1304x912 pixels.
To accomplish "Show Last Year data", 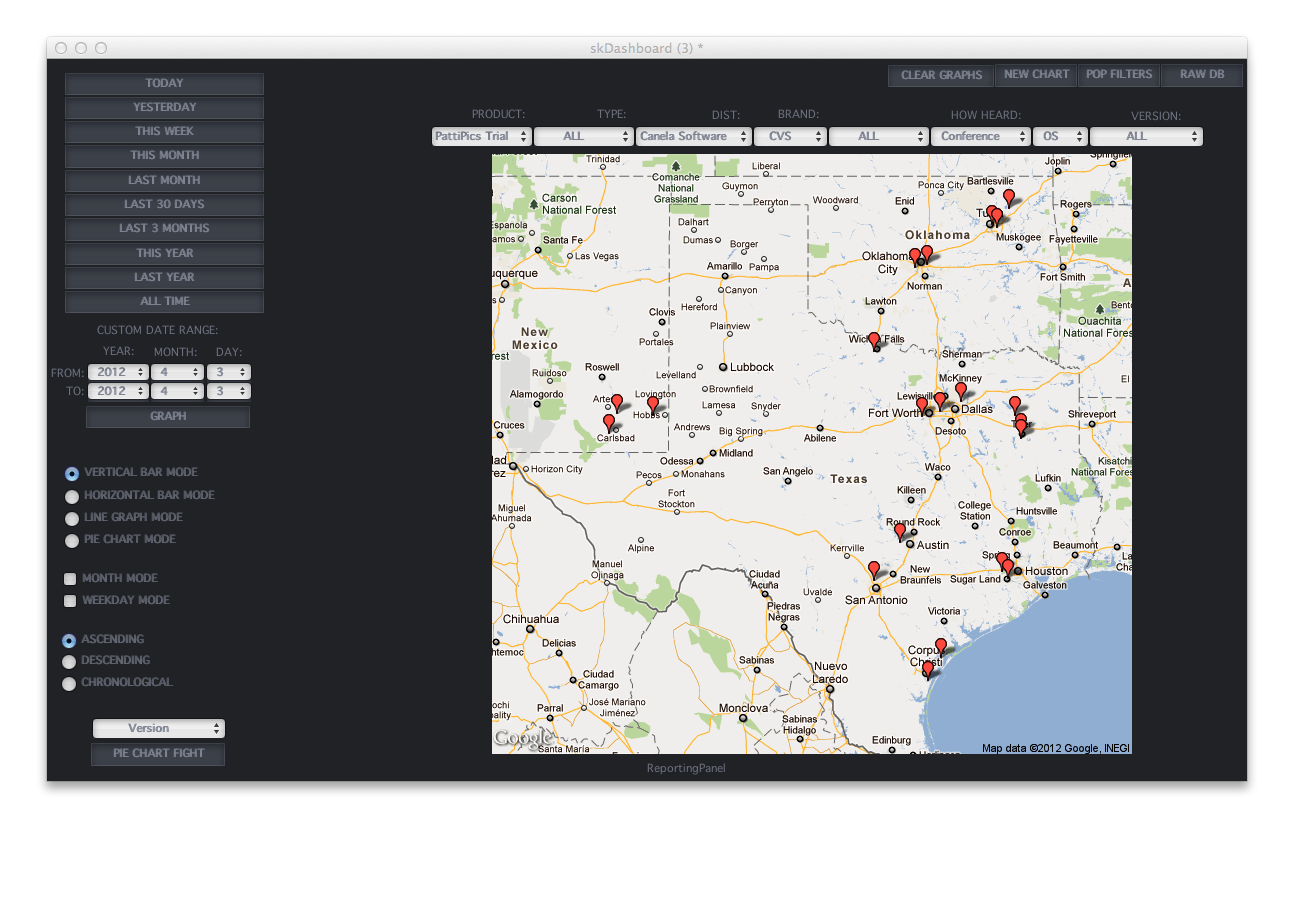I will tap(165, 278).
